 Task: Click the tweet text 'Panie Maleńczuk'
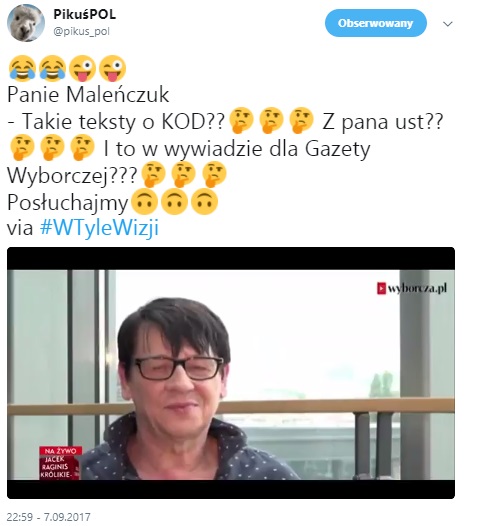(x=88, y=95)
